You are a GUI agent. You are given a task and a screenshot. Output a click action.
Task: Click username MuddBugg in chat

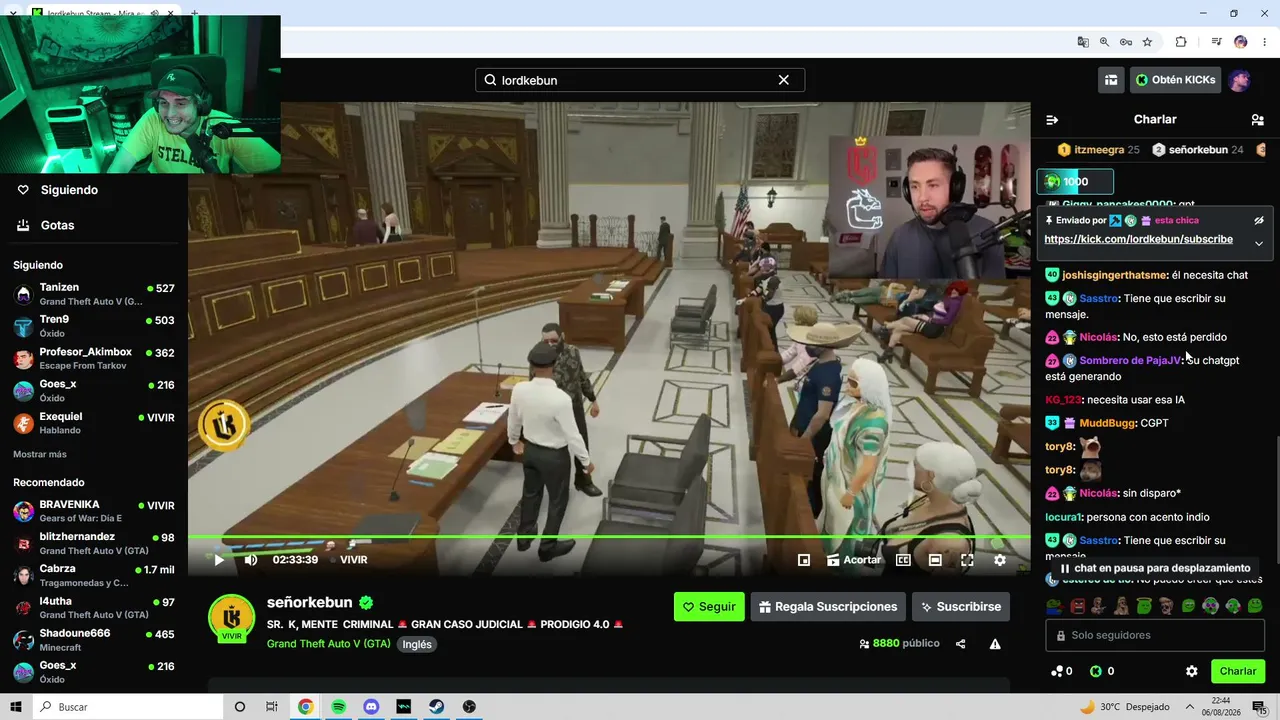[1107, 423]
